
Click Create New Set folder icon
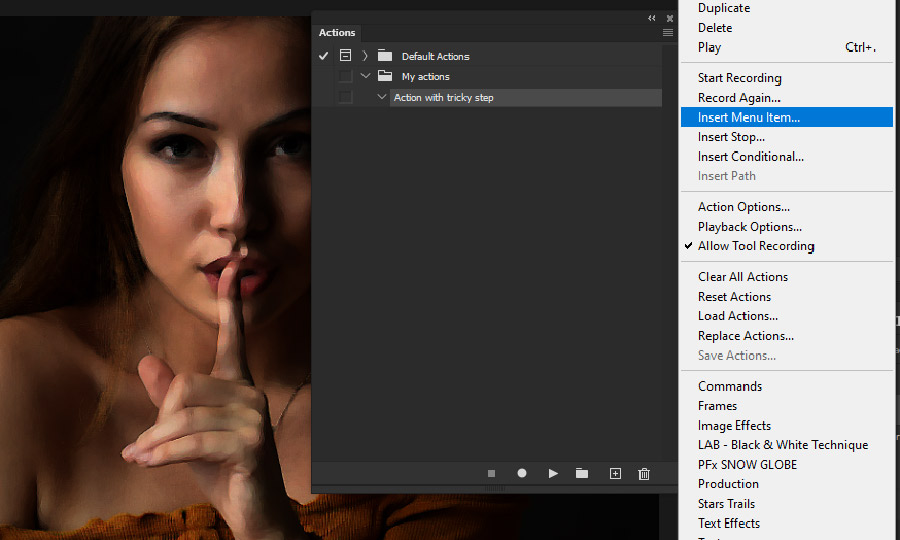coord(582,474)
